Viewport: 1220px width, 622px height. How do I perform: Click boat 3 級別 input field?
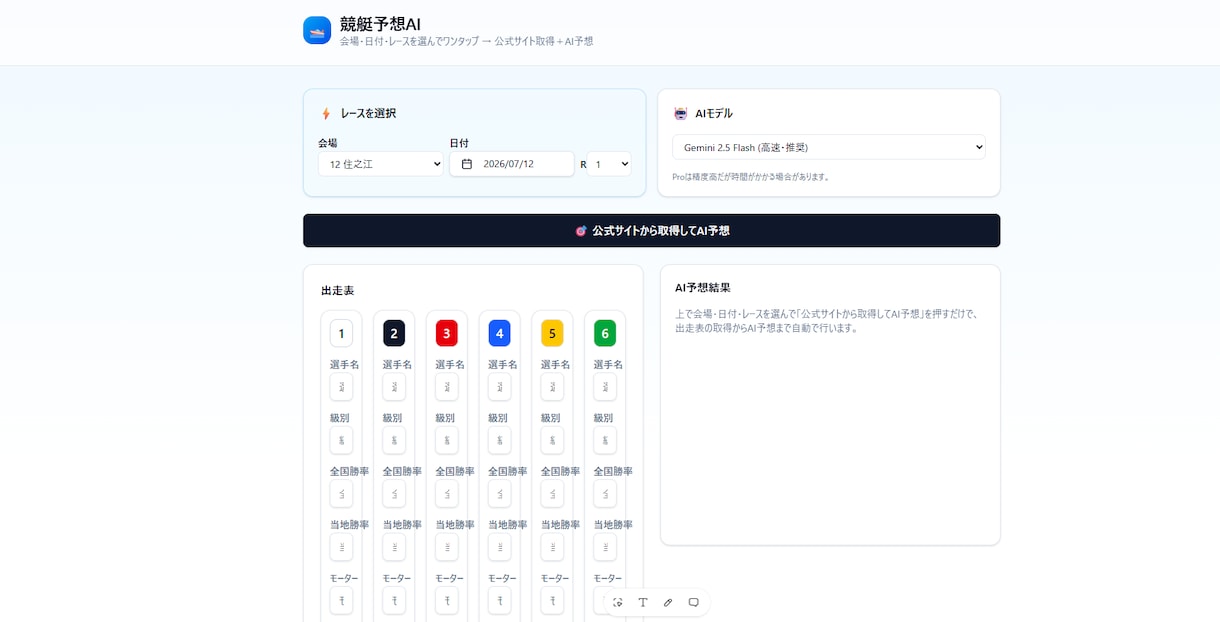(447, 440)
